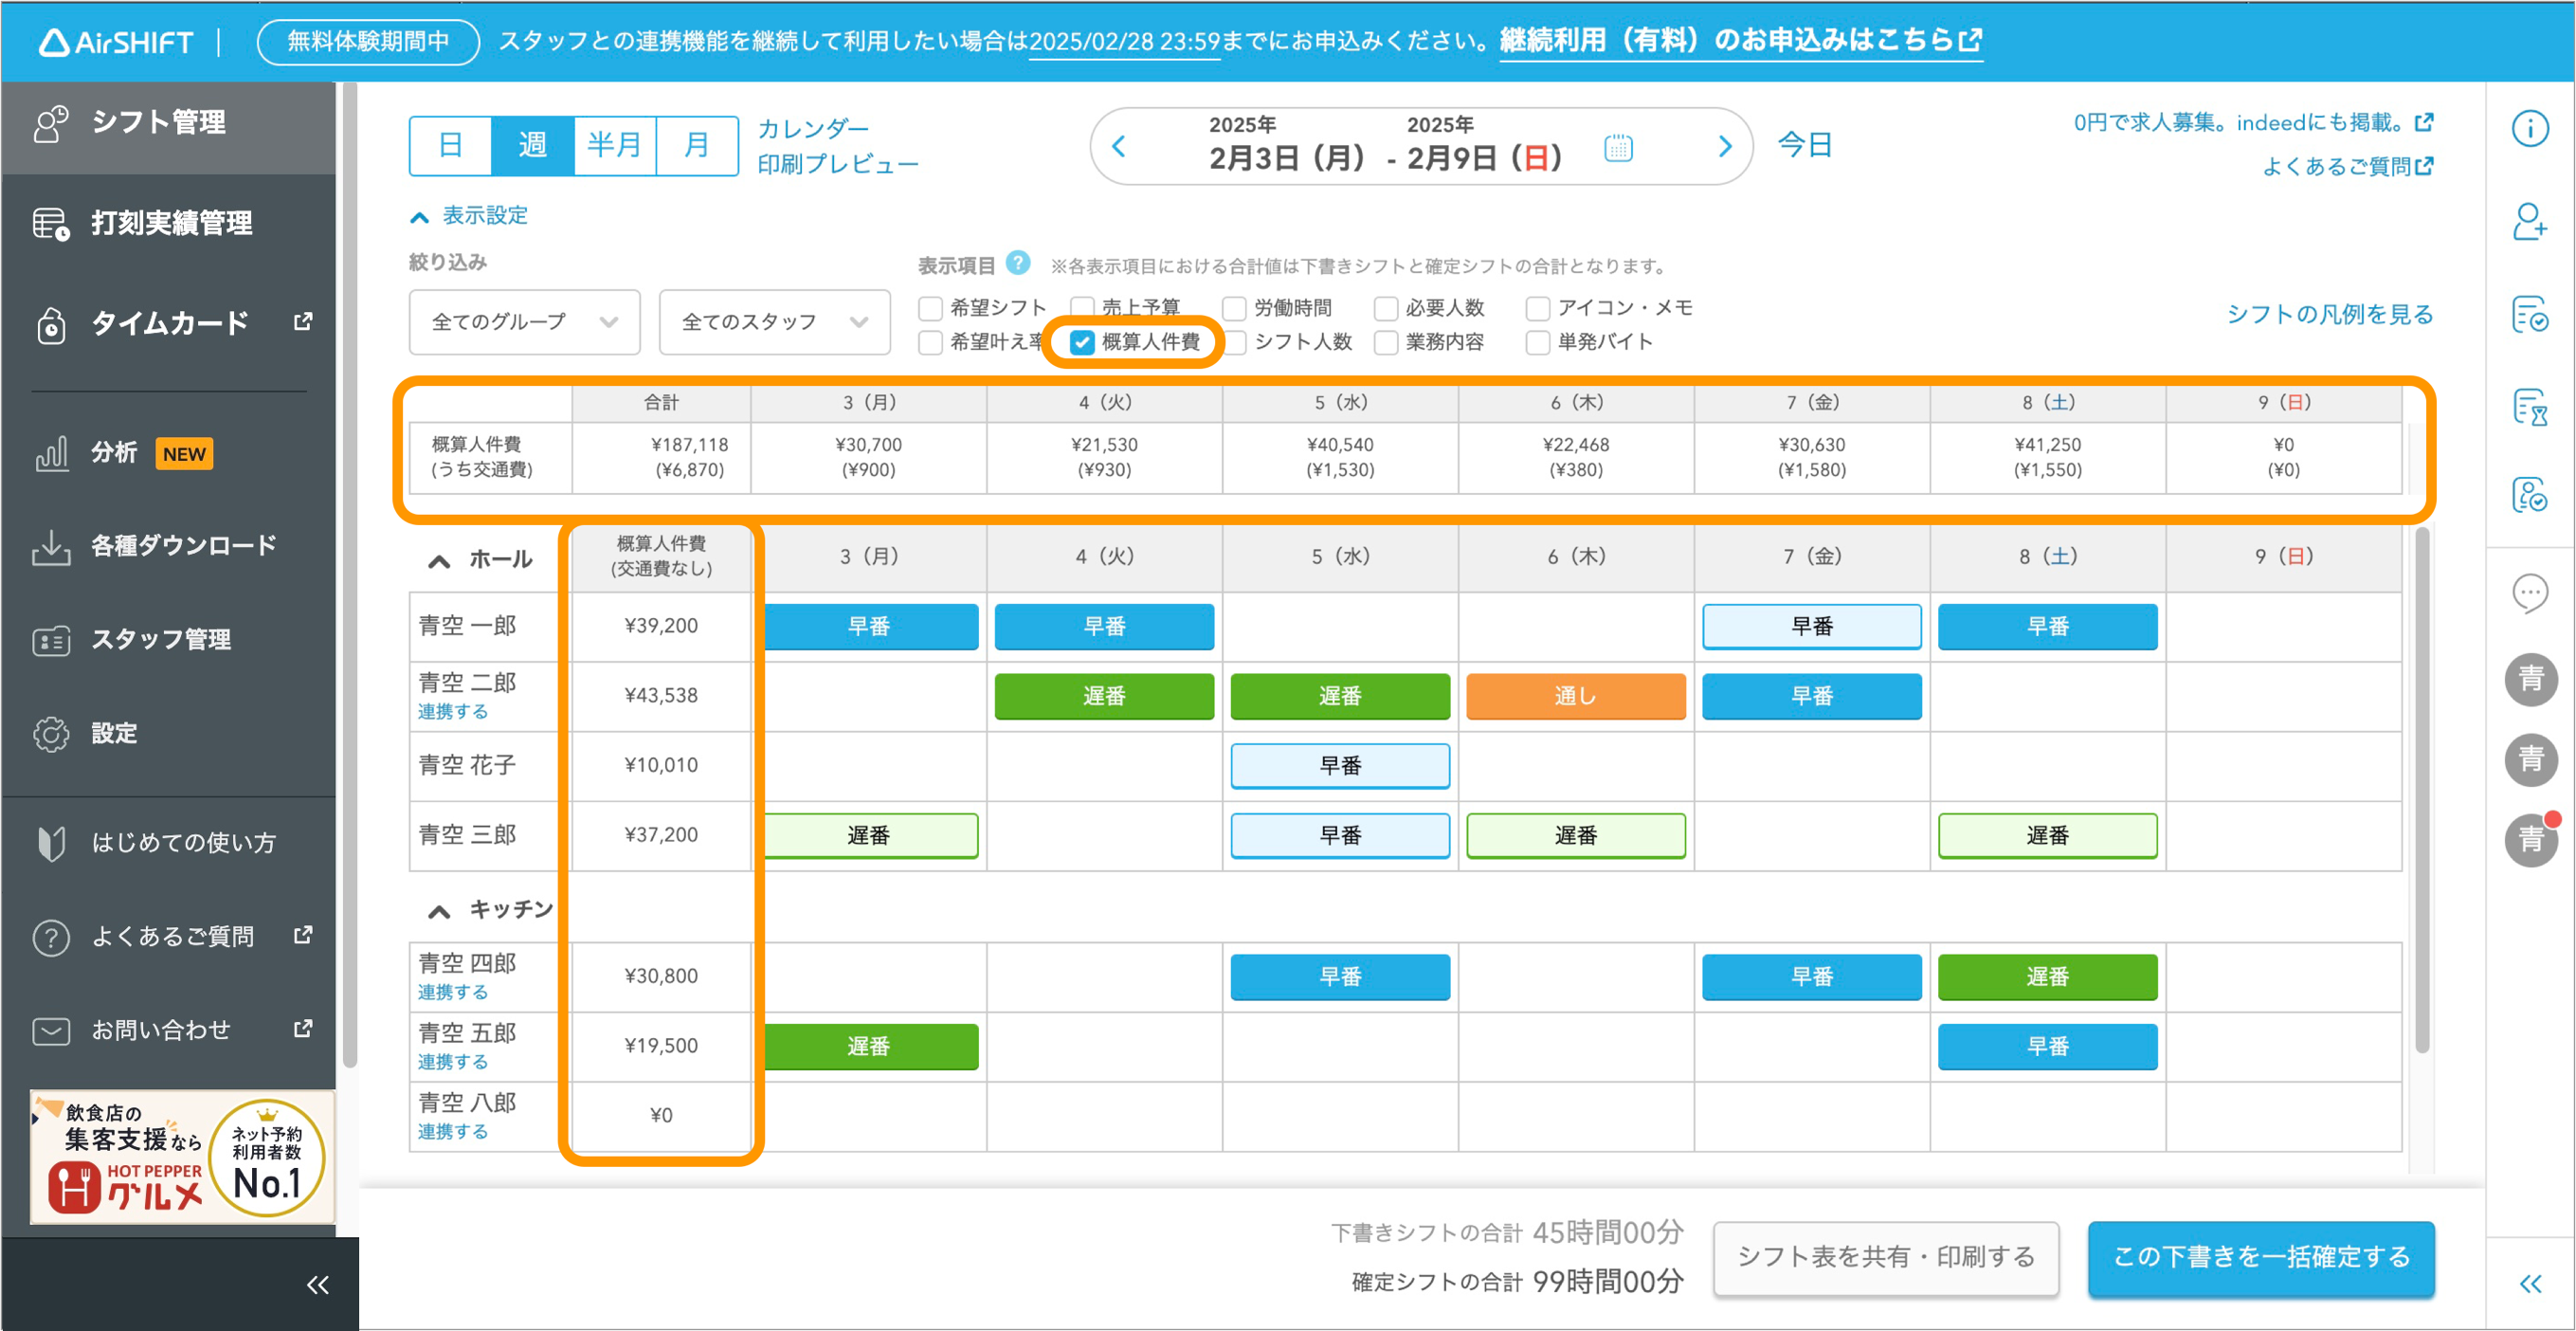The height and width of the screenshot is (1331, 2576).
Task: Click the シフト管理 person icon
Action: (x=51, y=123)
